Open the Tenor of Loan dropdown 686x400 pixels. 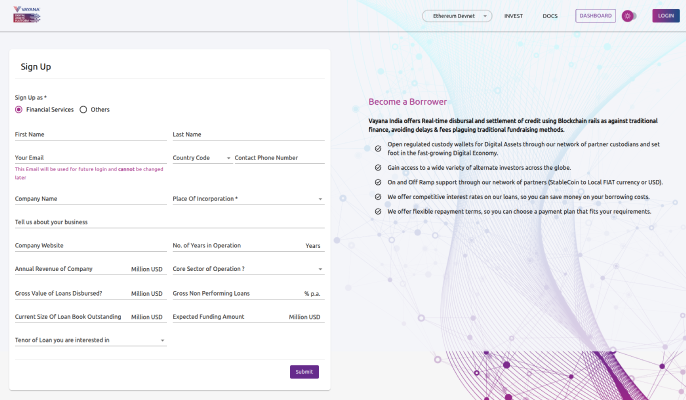[90, 340]
